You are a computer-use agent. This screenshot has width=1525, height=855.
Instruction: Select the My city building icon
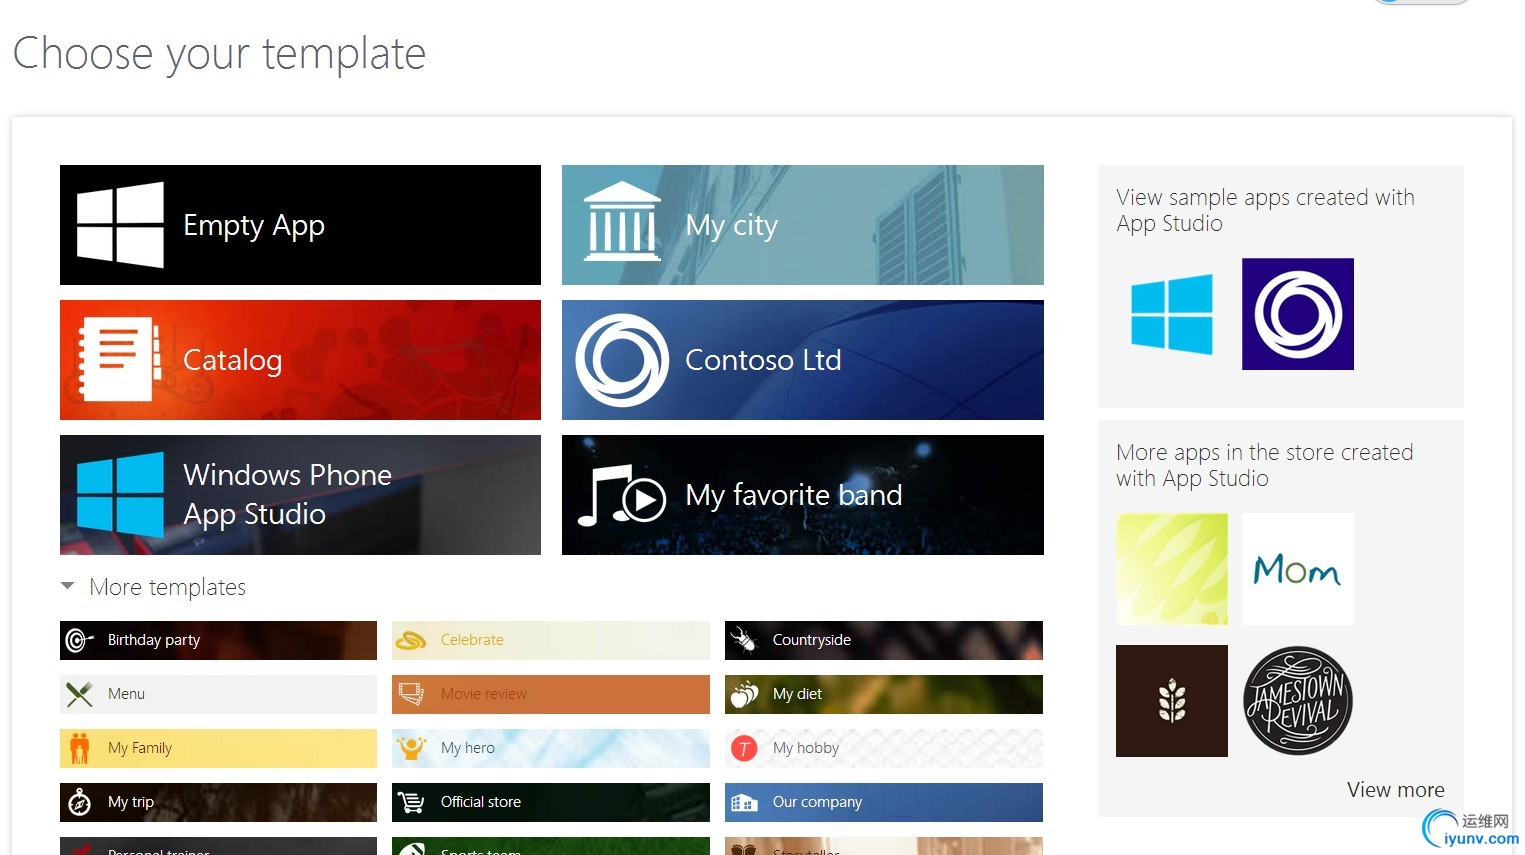[622, 221]
